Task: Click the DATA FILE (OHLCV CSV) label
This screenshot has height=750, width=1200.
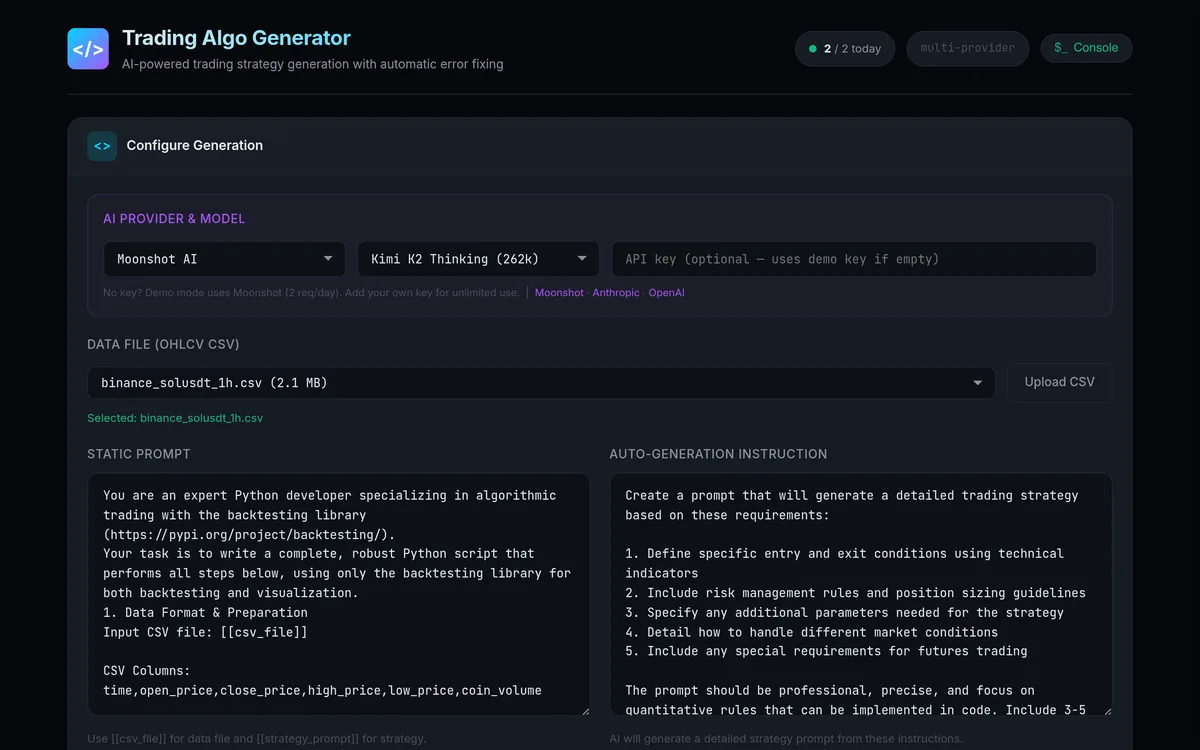Action: tap(163, 345)
